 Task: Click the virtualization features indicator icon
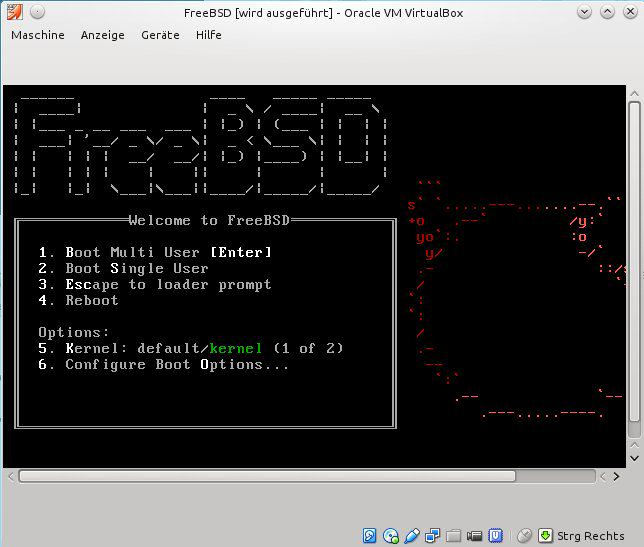pos(495,536)
